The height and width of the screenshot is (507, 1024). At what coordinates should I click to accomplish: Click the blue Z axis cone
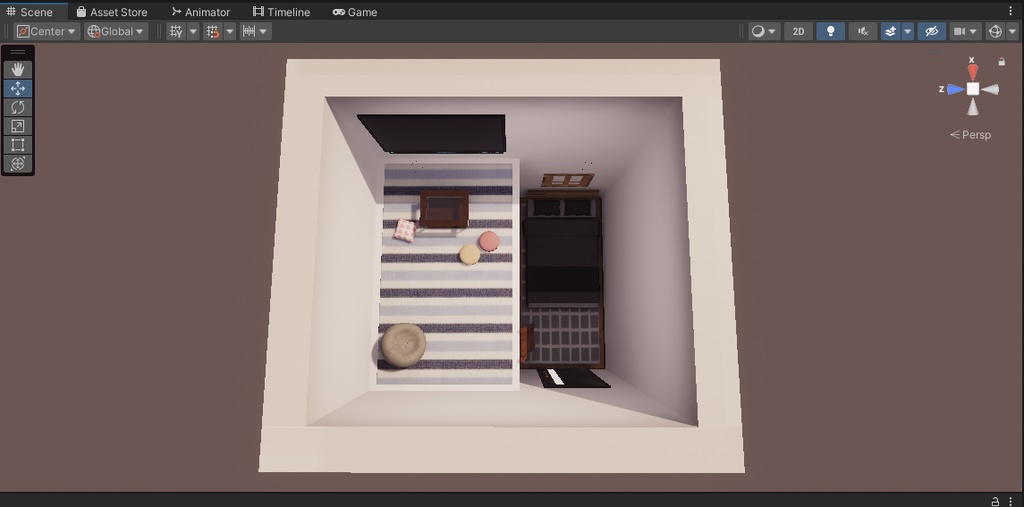coord(955,90)
